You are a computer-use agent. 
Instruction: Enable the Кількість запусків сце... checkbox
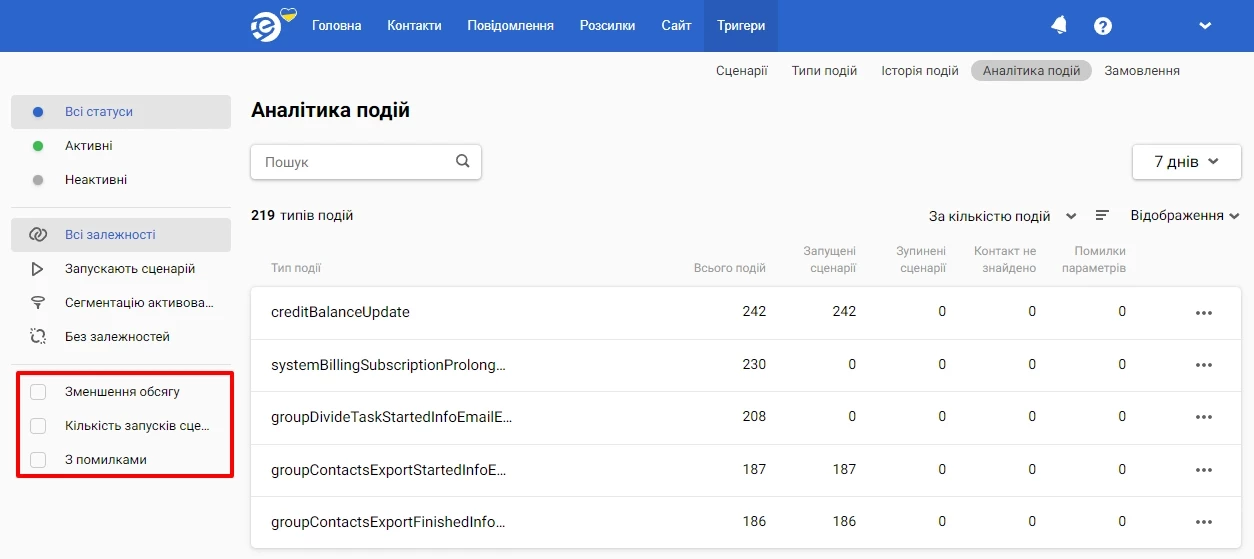coord(38,426)
